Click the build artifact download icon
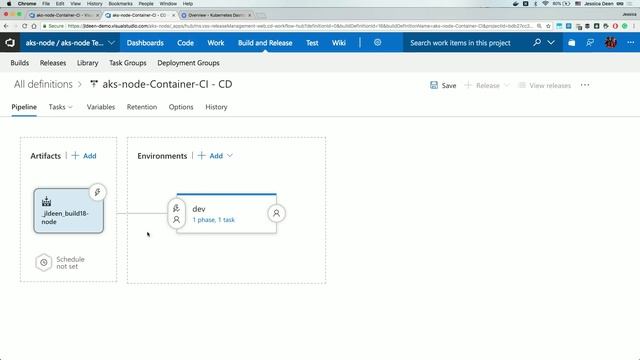 coord(47,201)
